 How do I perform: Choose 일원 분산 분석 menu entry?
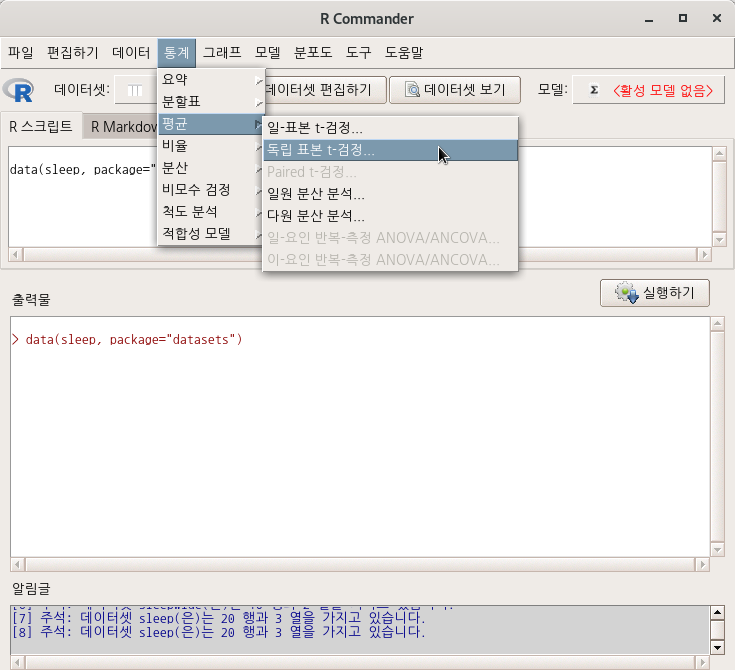point(390,194)
